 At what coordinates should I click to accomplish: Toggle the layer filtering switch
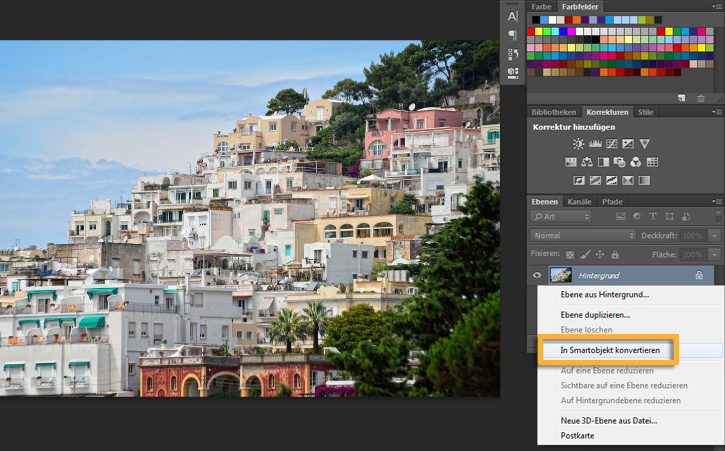coord(718,216)
